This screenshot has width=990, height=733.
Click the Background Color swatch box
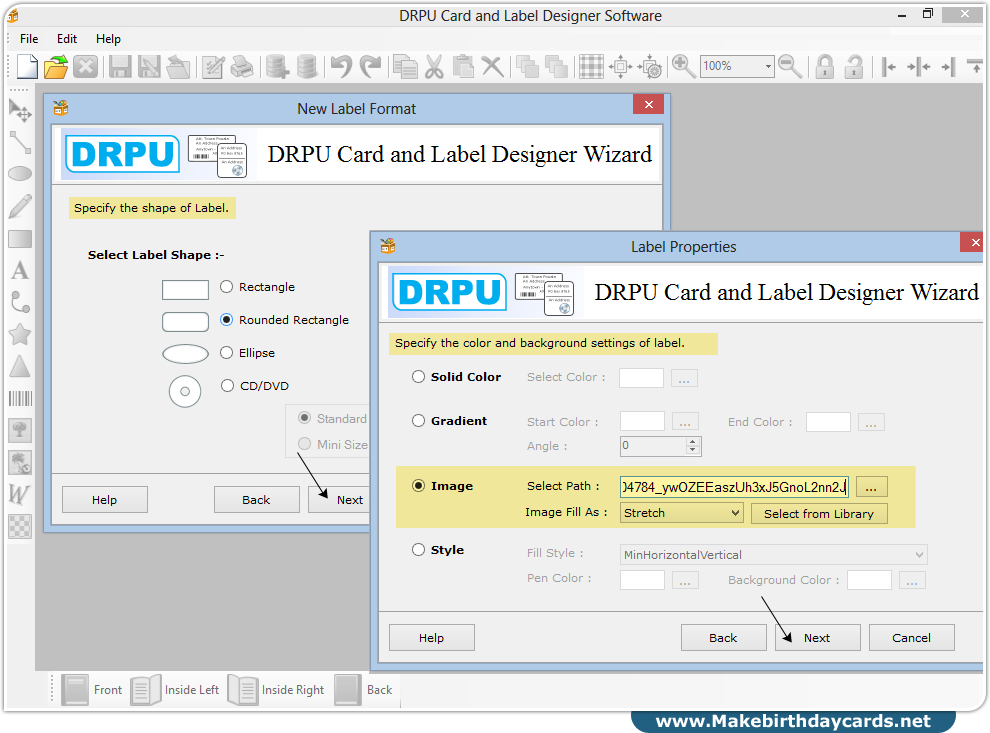coord(869,580)
